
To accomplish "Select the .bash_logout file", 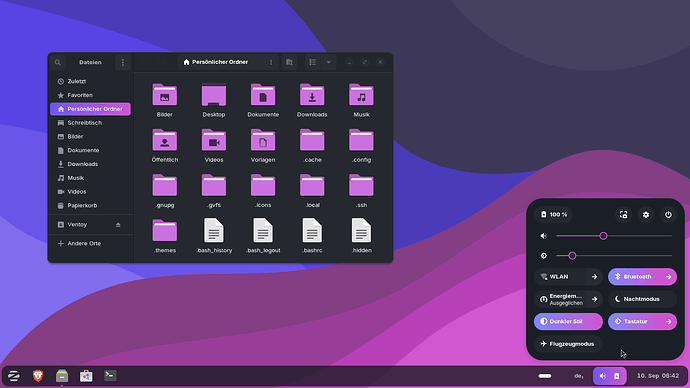I will click(263, 231).
